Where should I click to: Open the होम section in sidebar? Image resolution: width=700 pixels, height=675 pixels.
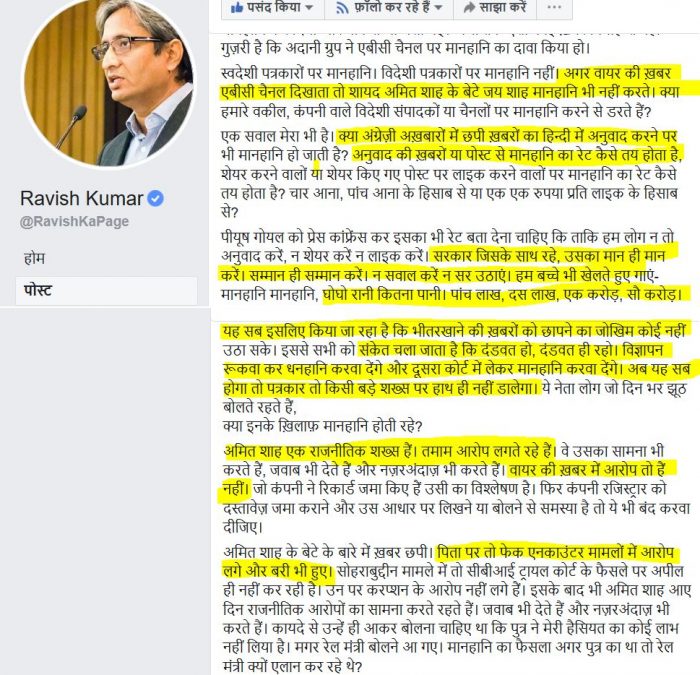[34, 258]
